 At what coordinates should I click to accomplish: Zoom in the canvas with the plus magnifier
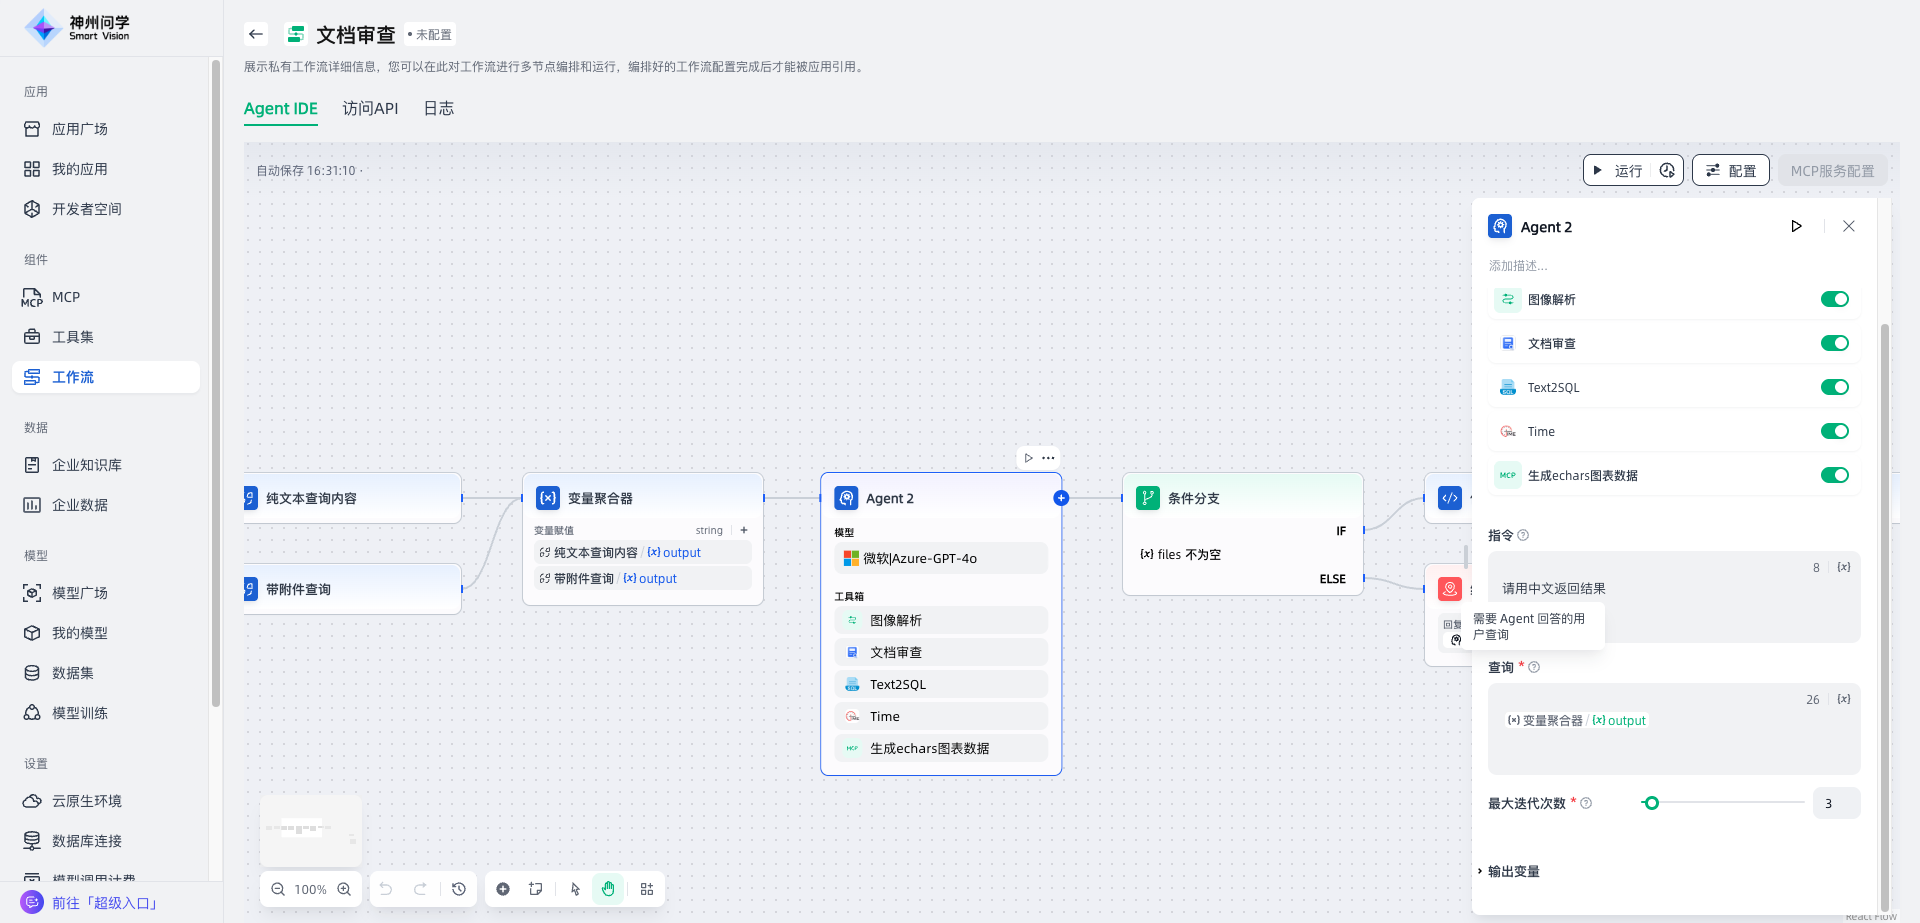[x=344, y=889]
